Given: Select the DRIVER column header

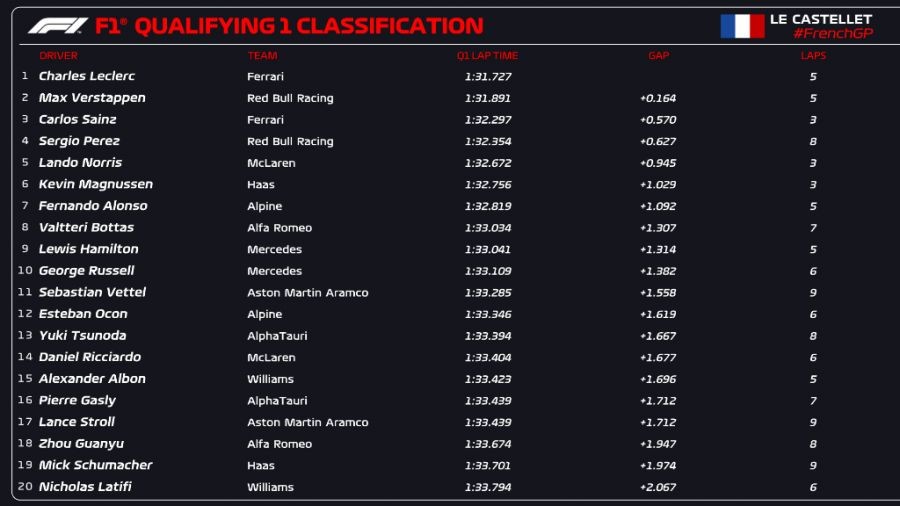Looking at the screenshot, I should pyautogui.click(x=58, y=56).
